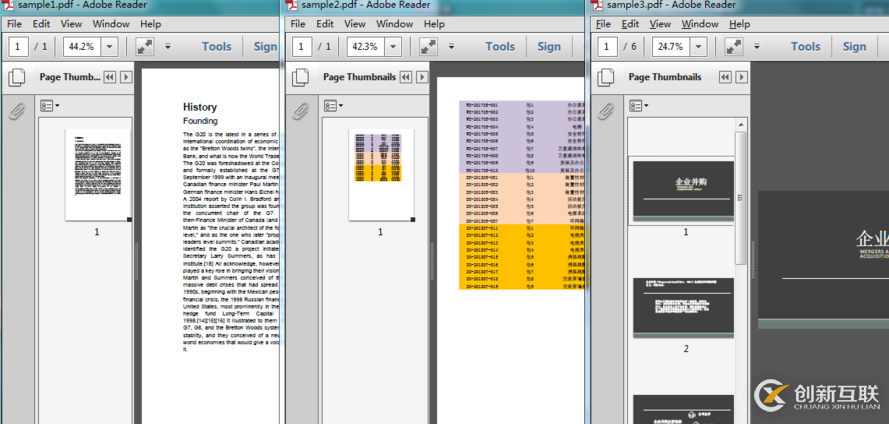This screenshot has width=889, height=424.
Task: Open the Attachments paperclip panel in sample3.pdf
Action: [606, 110]
